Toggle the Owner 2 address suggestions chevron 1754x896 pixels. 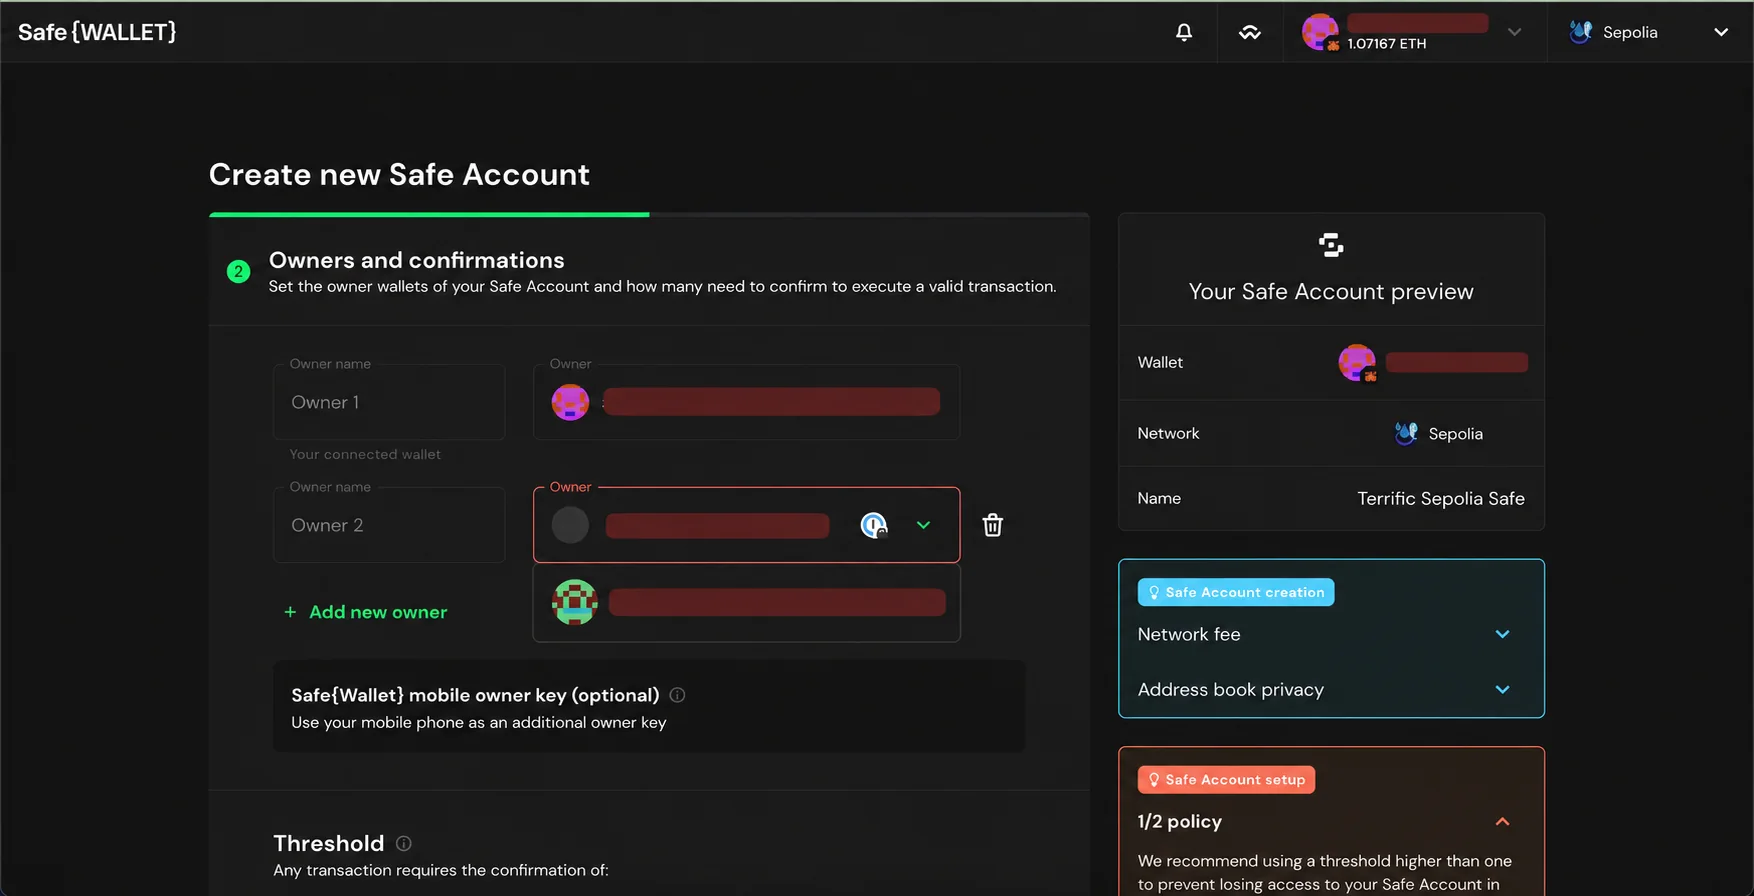923,525
